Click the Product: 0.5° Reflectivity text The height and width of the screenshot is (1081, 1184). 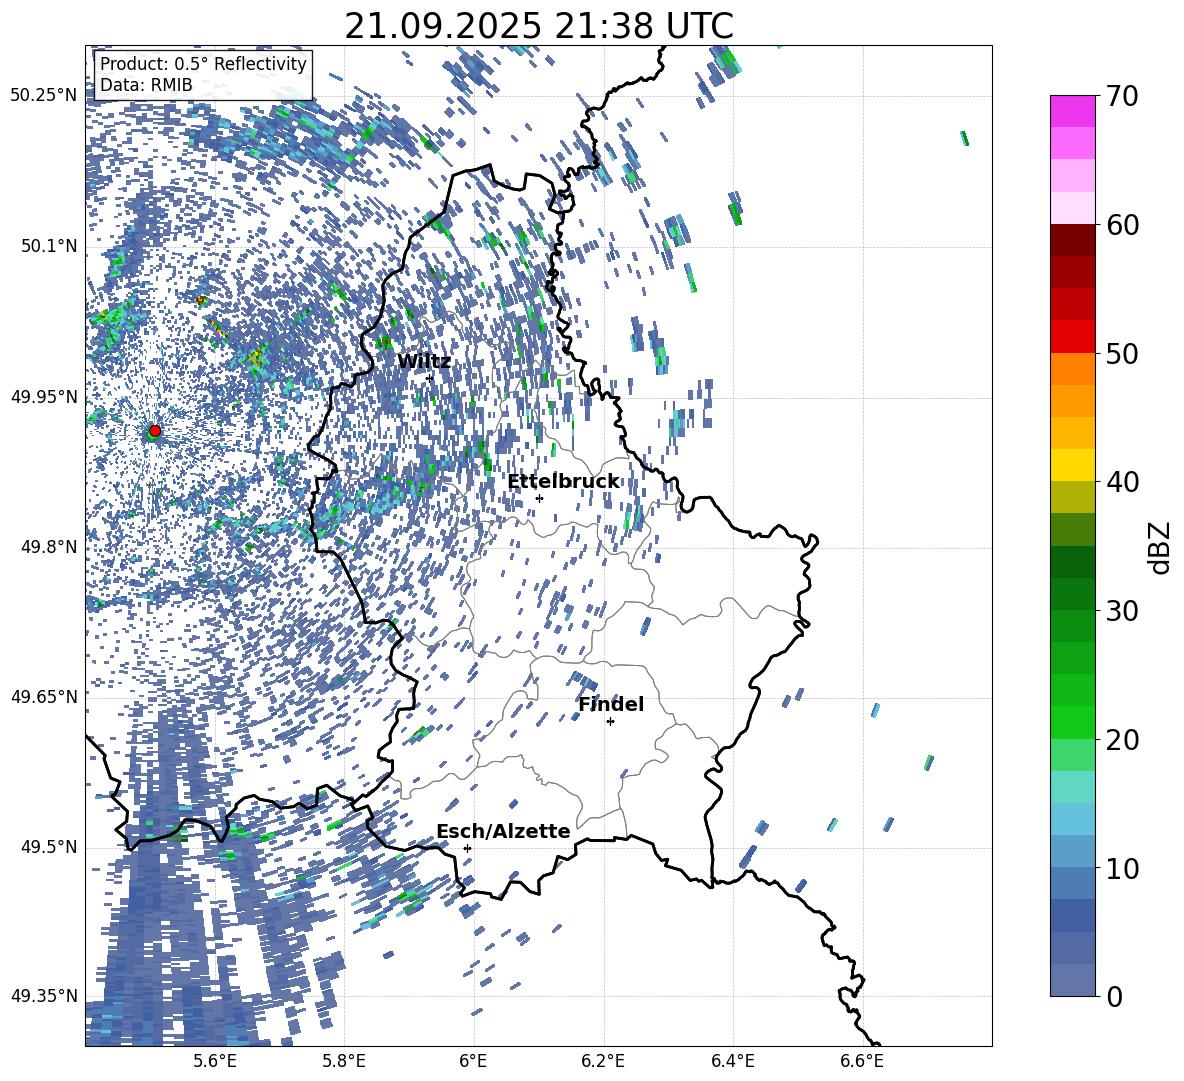(x=203, y=63)
